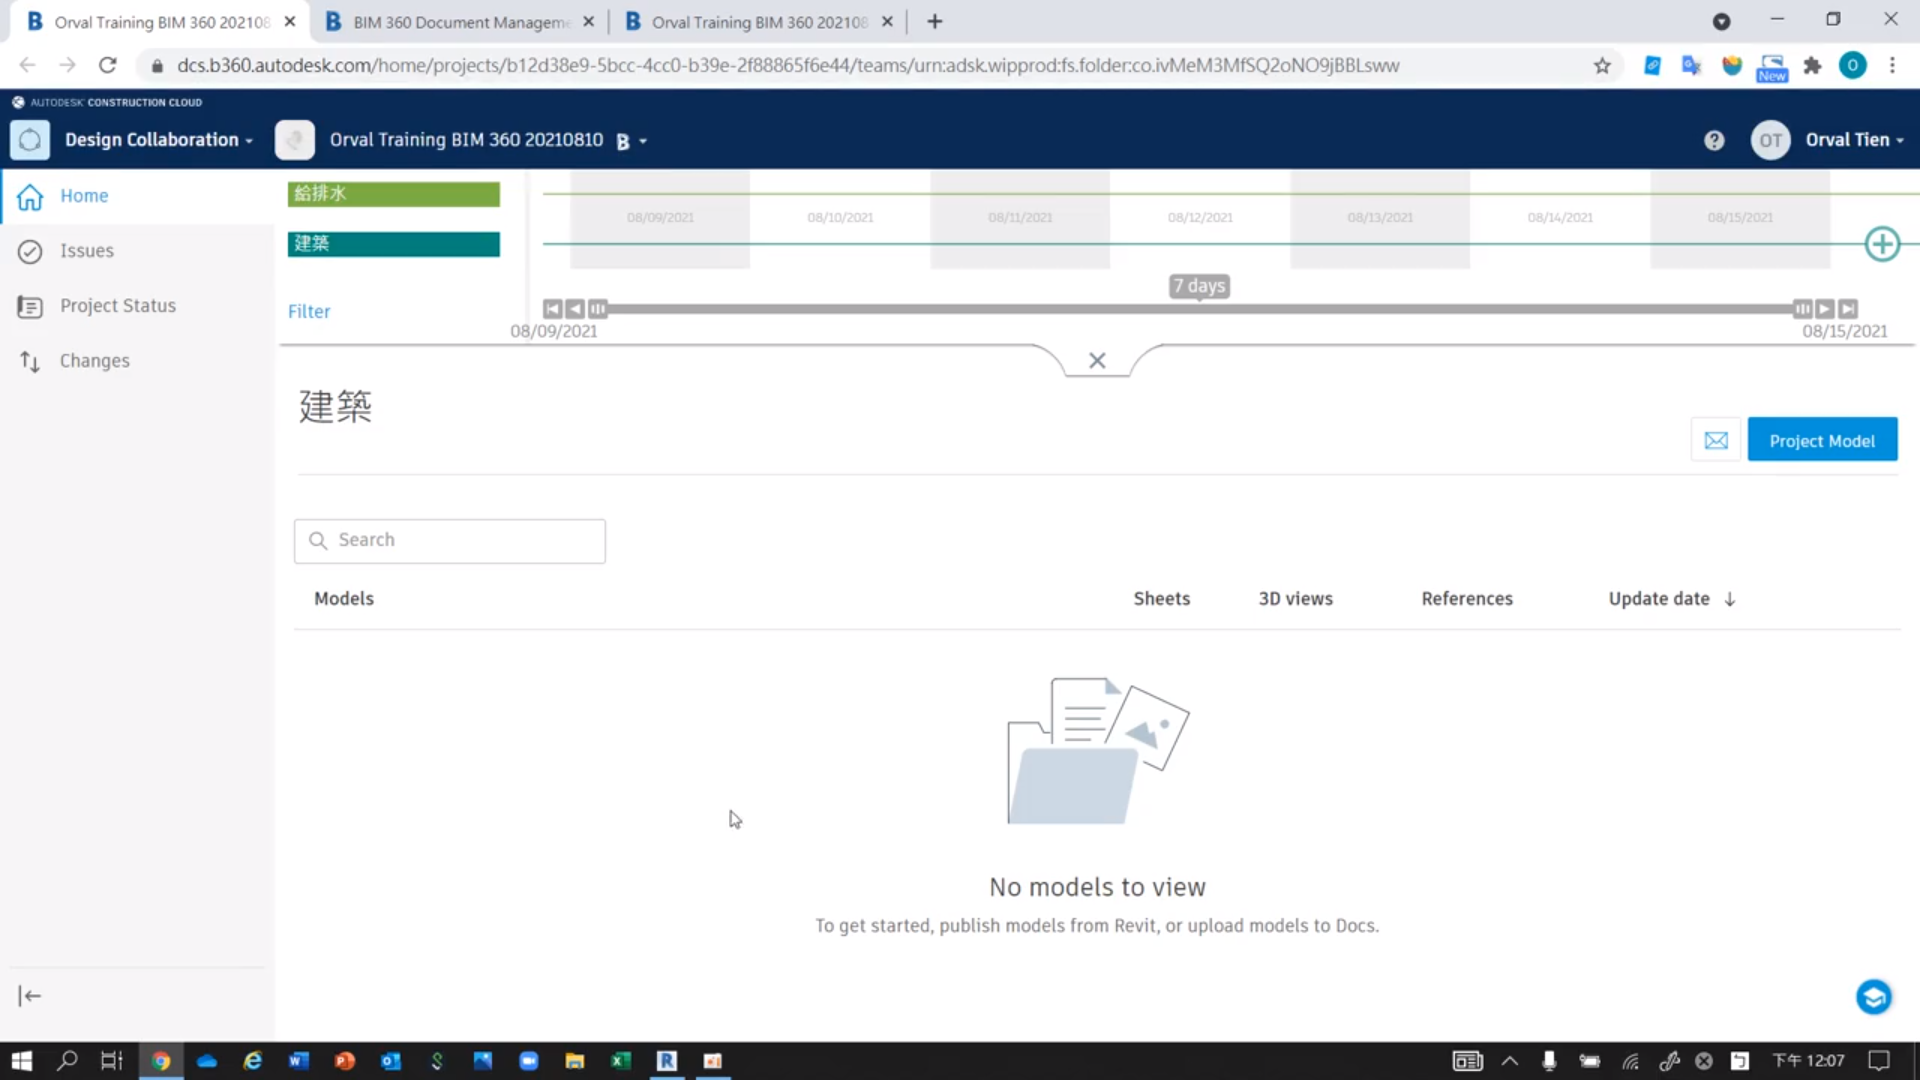Click the 3D views column header
Viewport: 1920px width, 1080px height.
click(1295, 599)
